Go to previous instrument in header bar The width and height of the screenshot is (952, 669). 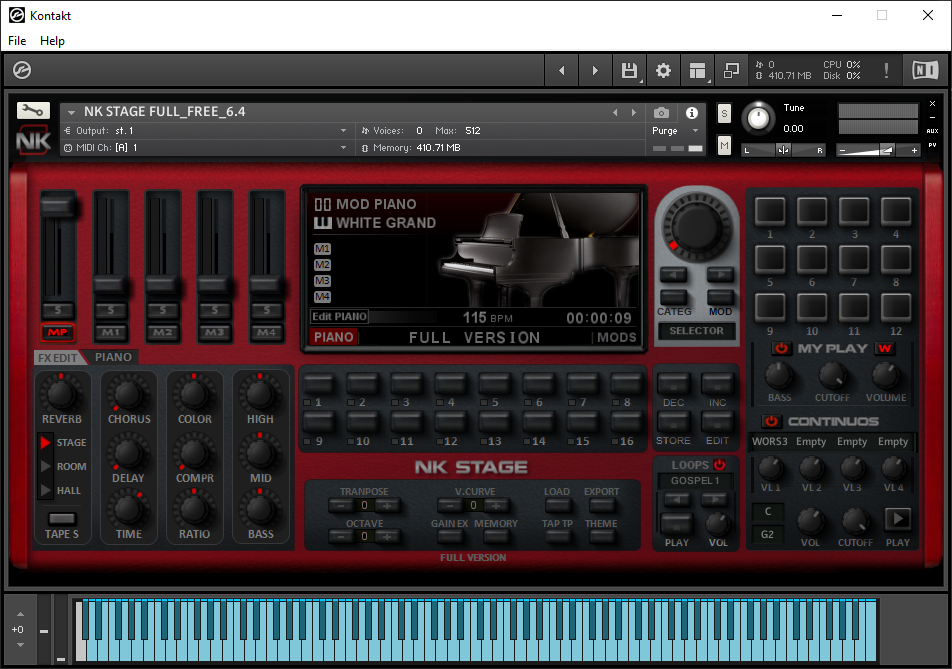point(562,70)
